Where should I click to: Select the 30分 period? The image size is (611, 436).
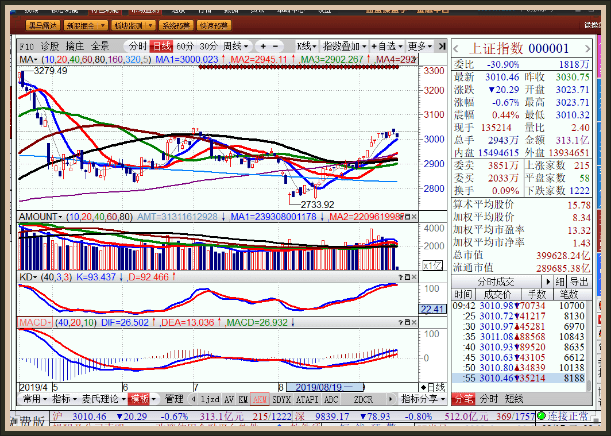coord(208,46)
